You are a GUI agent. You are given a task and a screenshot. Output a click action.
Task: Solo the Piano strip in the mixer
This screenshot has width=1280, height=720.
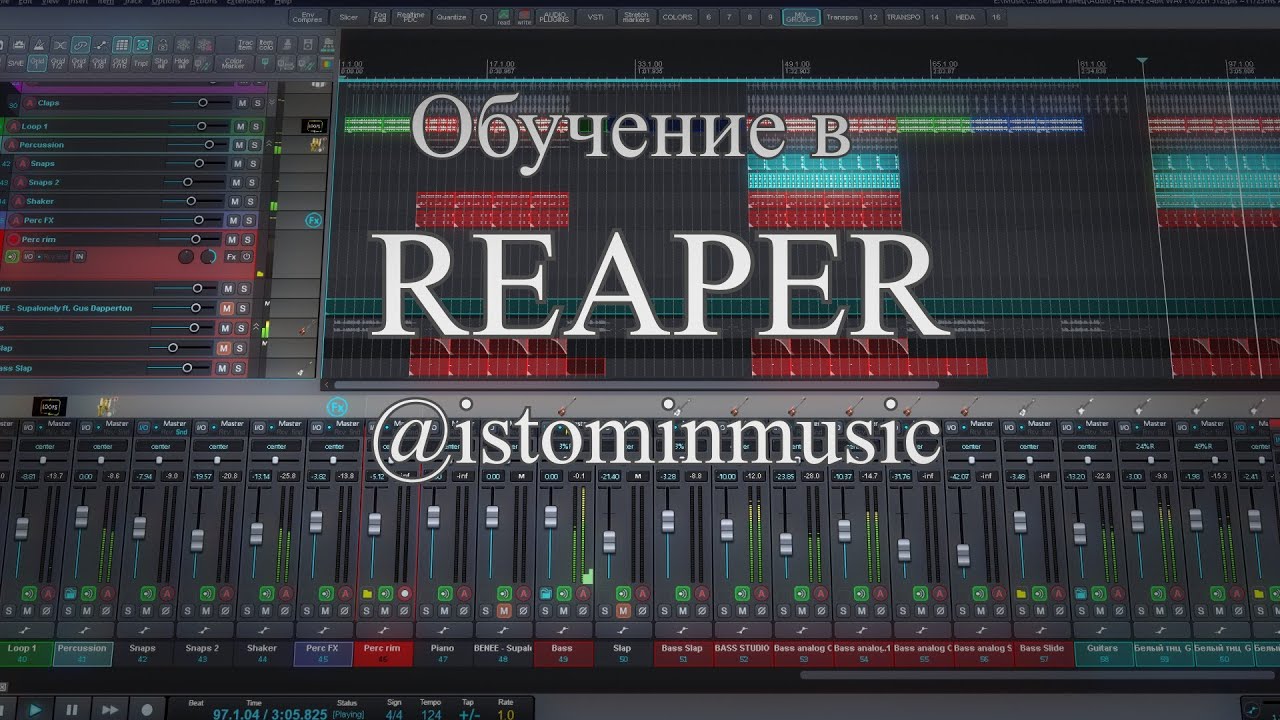pos(424,610)
